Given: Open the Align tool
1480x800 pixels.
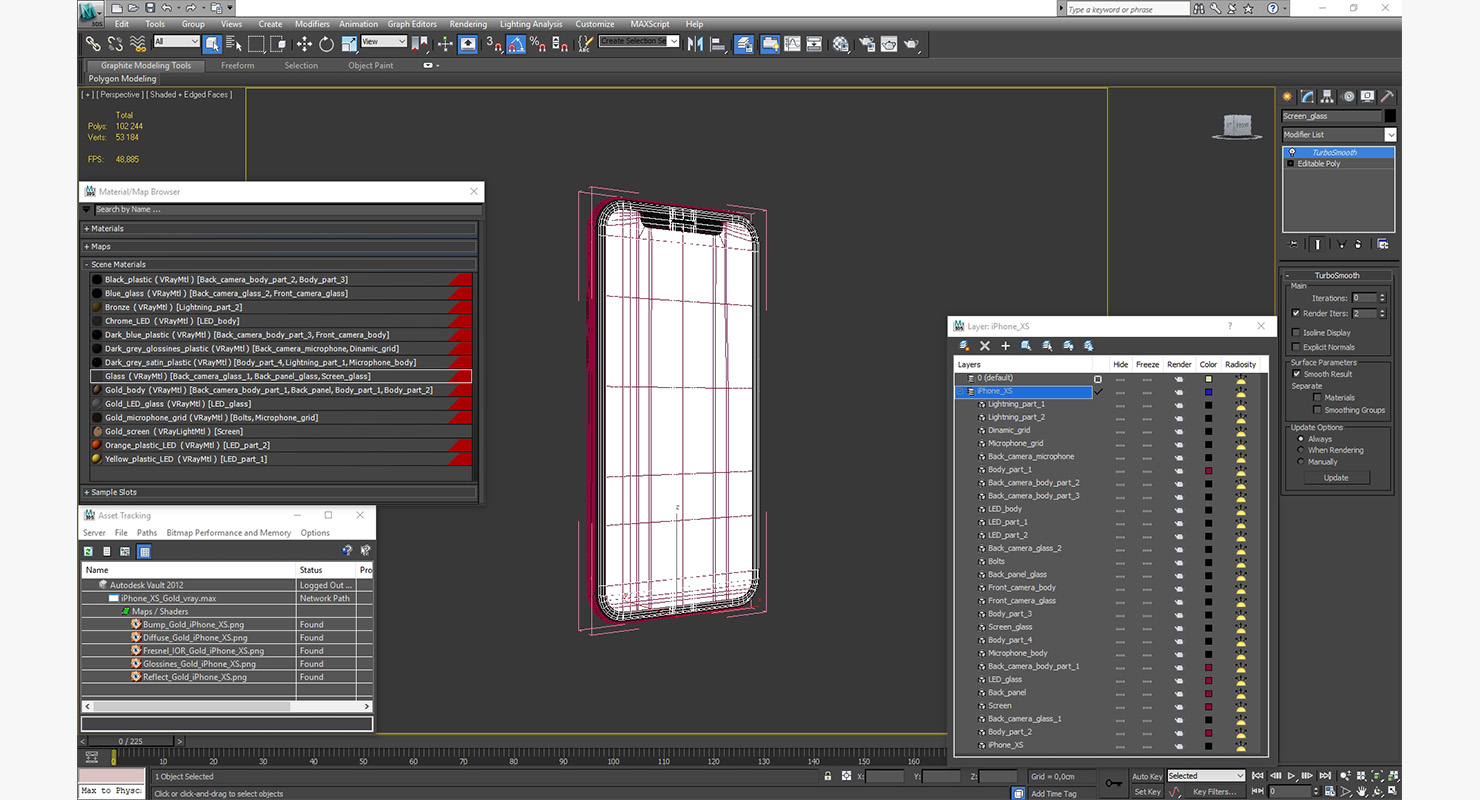Looking at the screenshot, I should tap(718, 44).
